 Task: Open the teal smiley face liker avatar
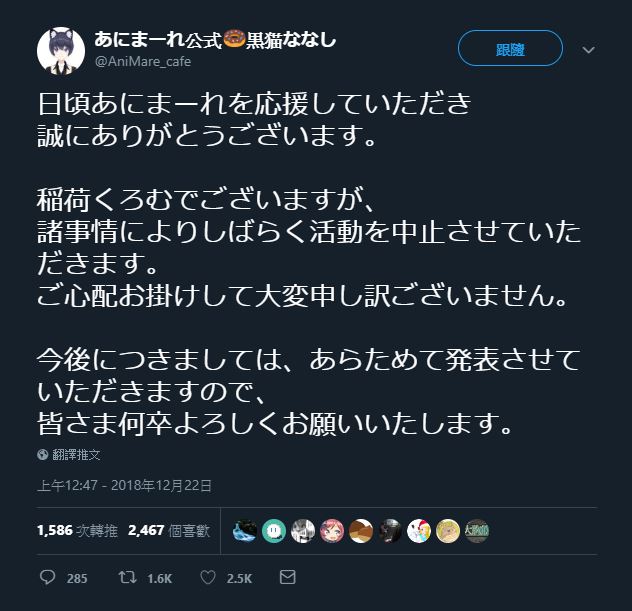pos(274,531)
